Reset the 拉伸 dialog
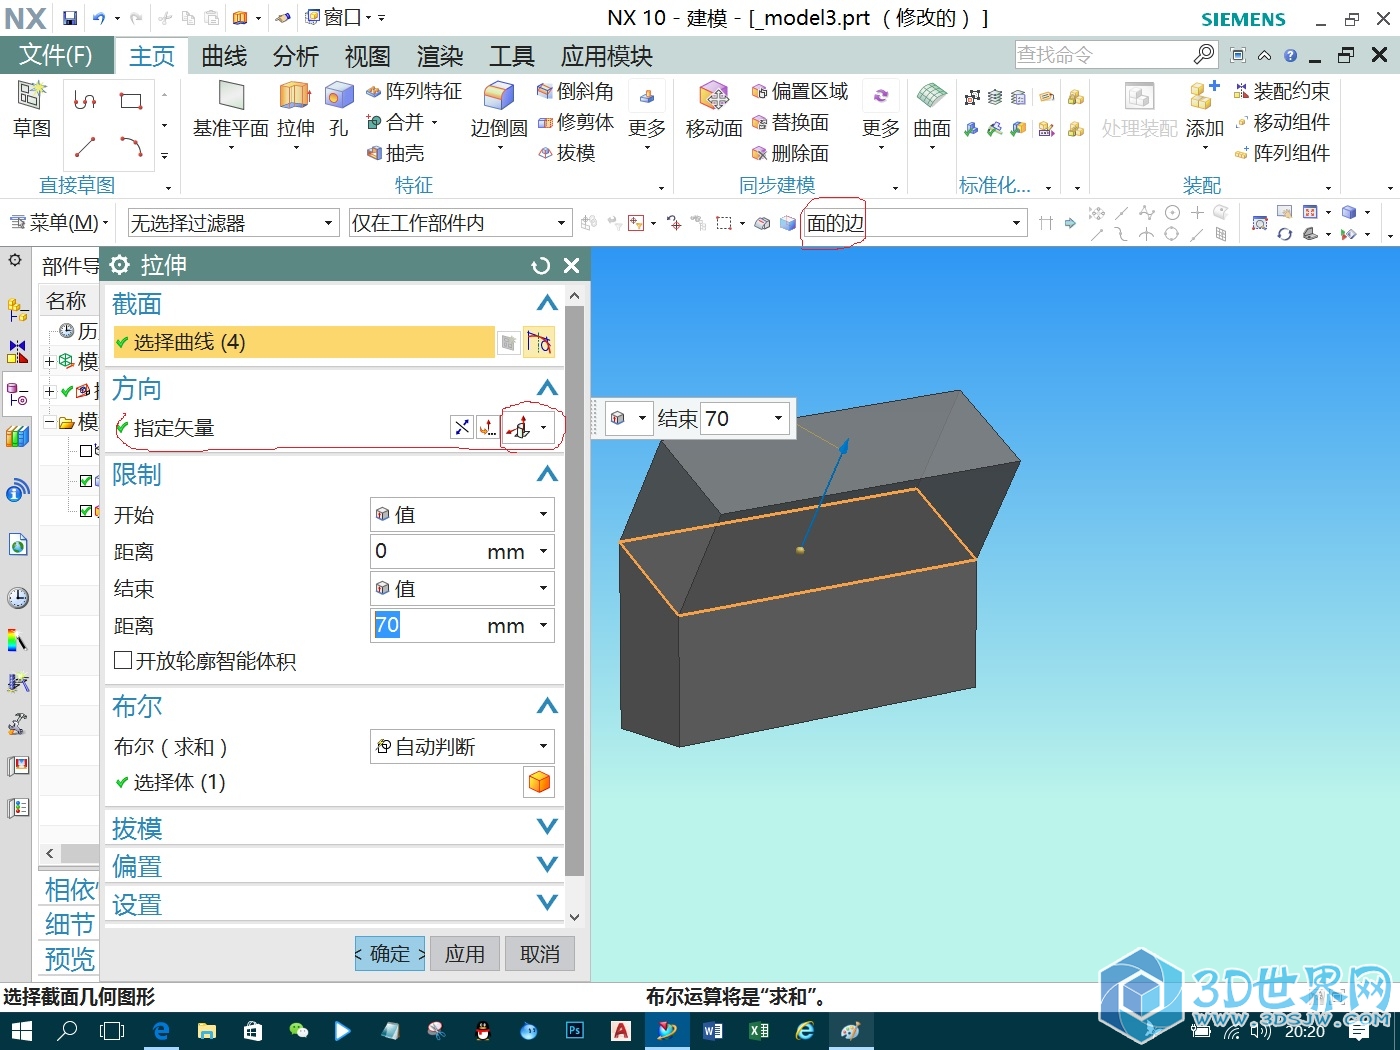 540,265
